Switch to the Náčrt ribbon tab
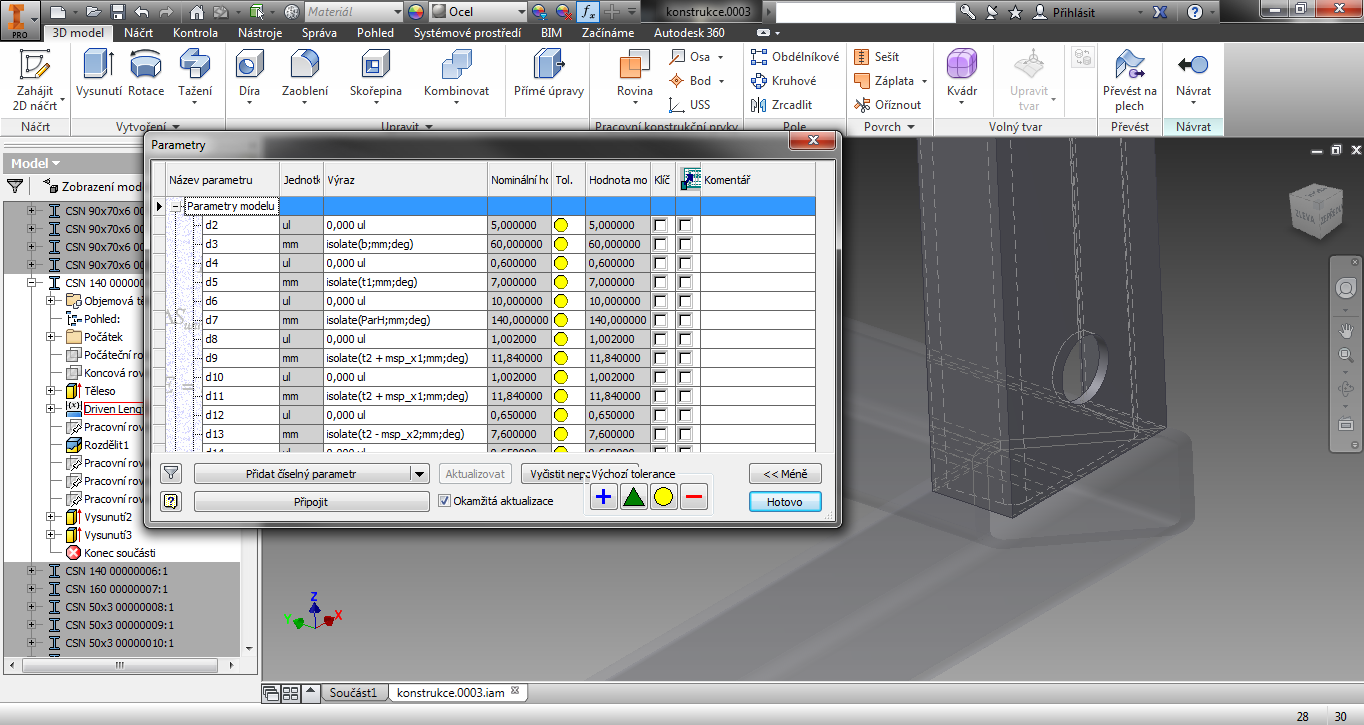This screenshot has width=1364, height=725. 138,33
